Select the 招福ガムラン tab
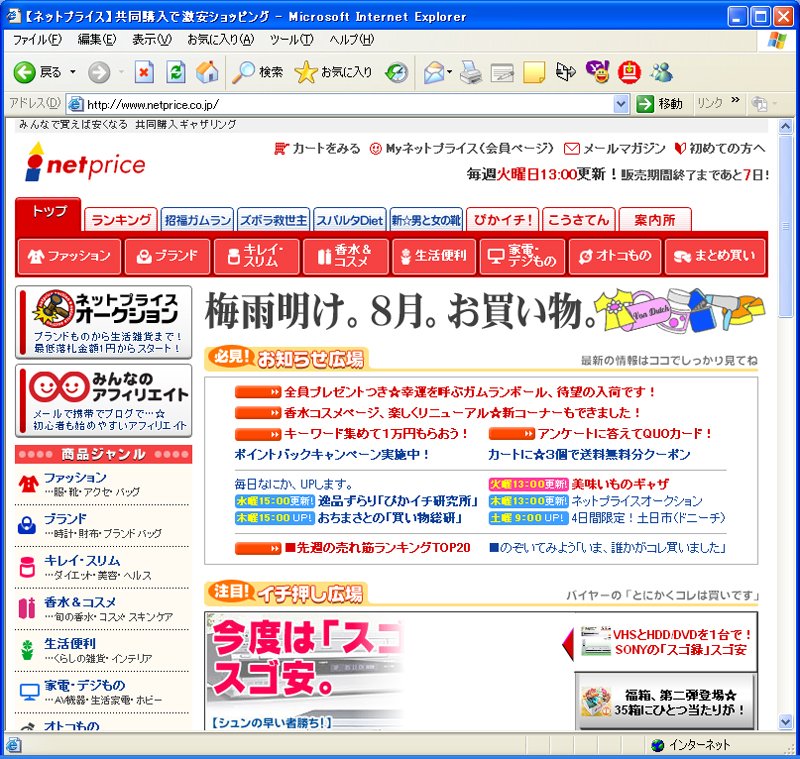 [x=197, y=220]
